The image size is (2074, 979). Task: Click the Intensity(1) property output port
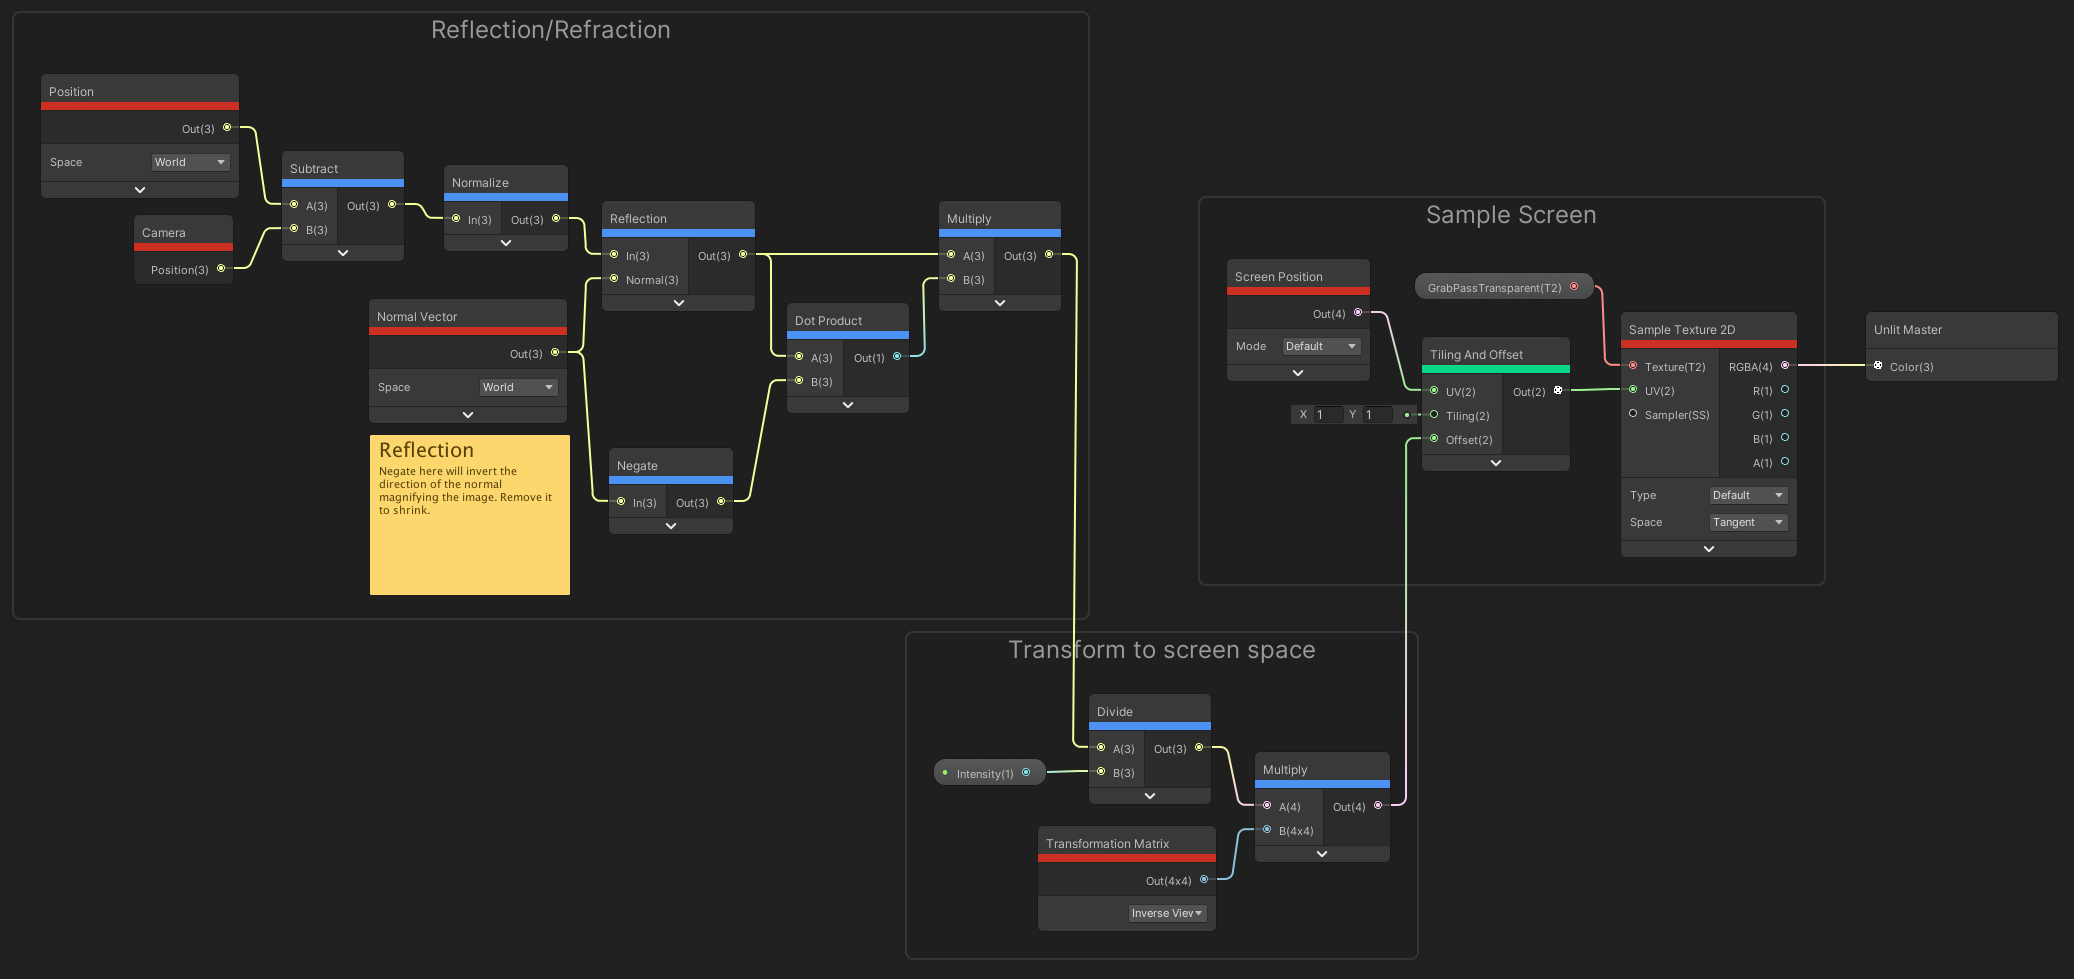point(1026,772)
